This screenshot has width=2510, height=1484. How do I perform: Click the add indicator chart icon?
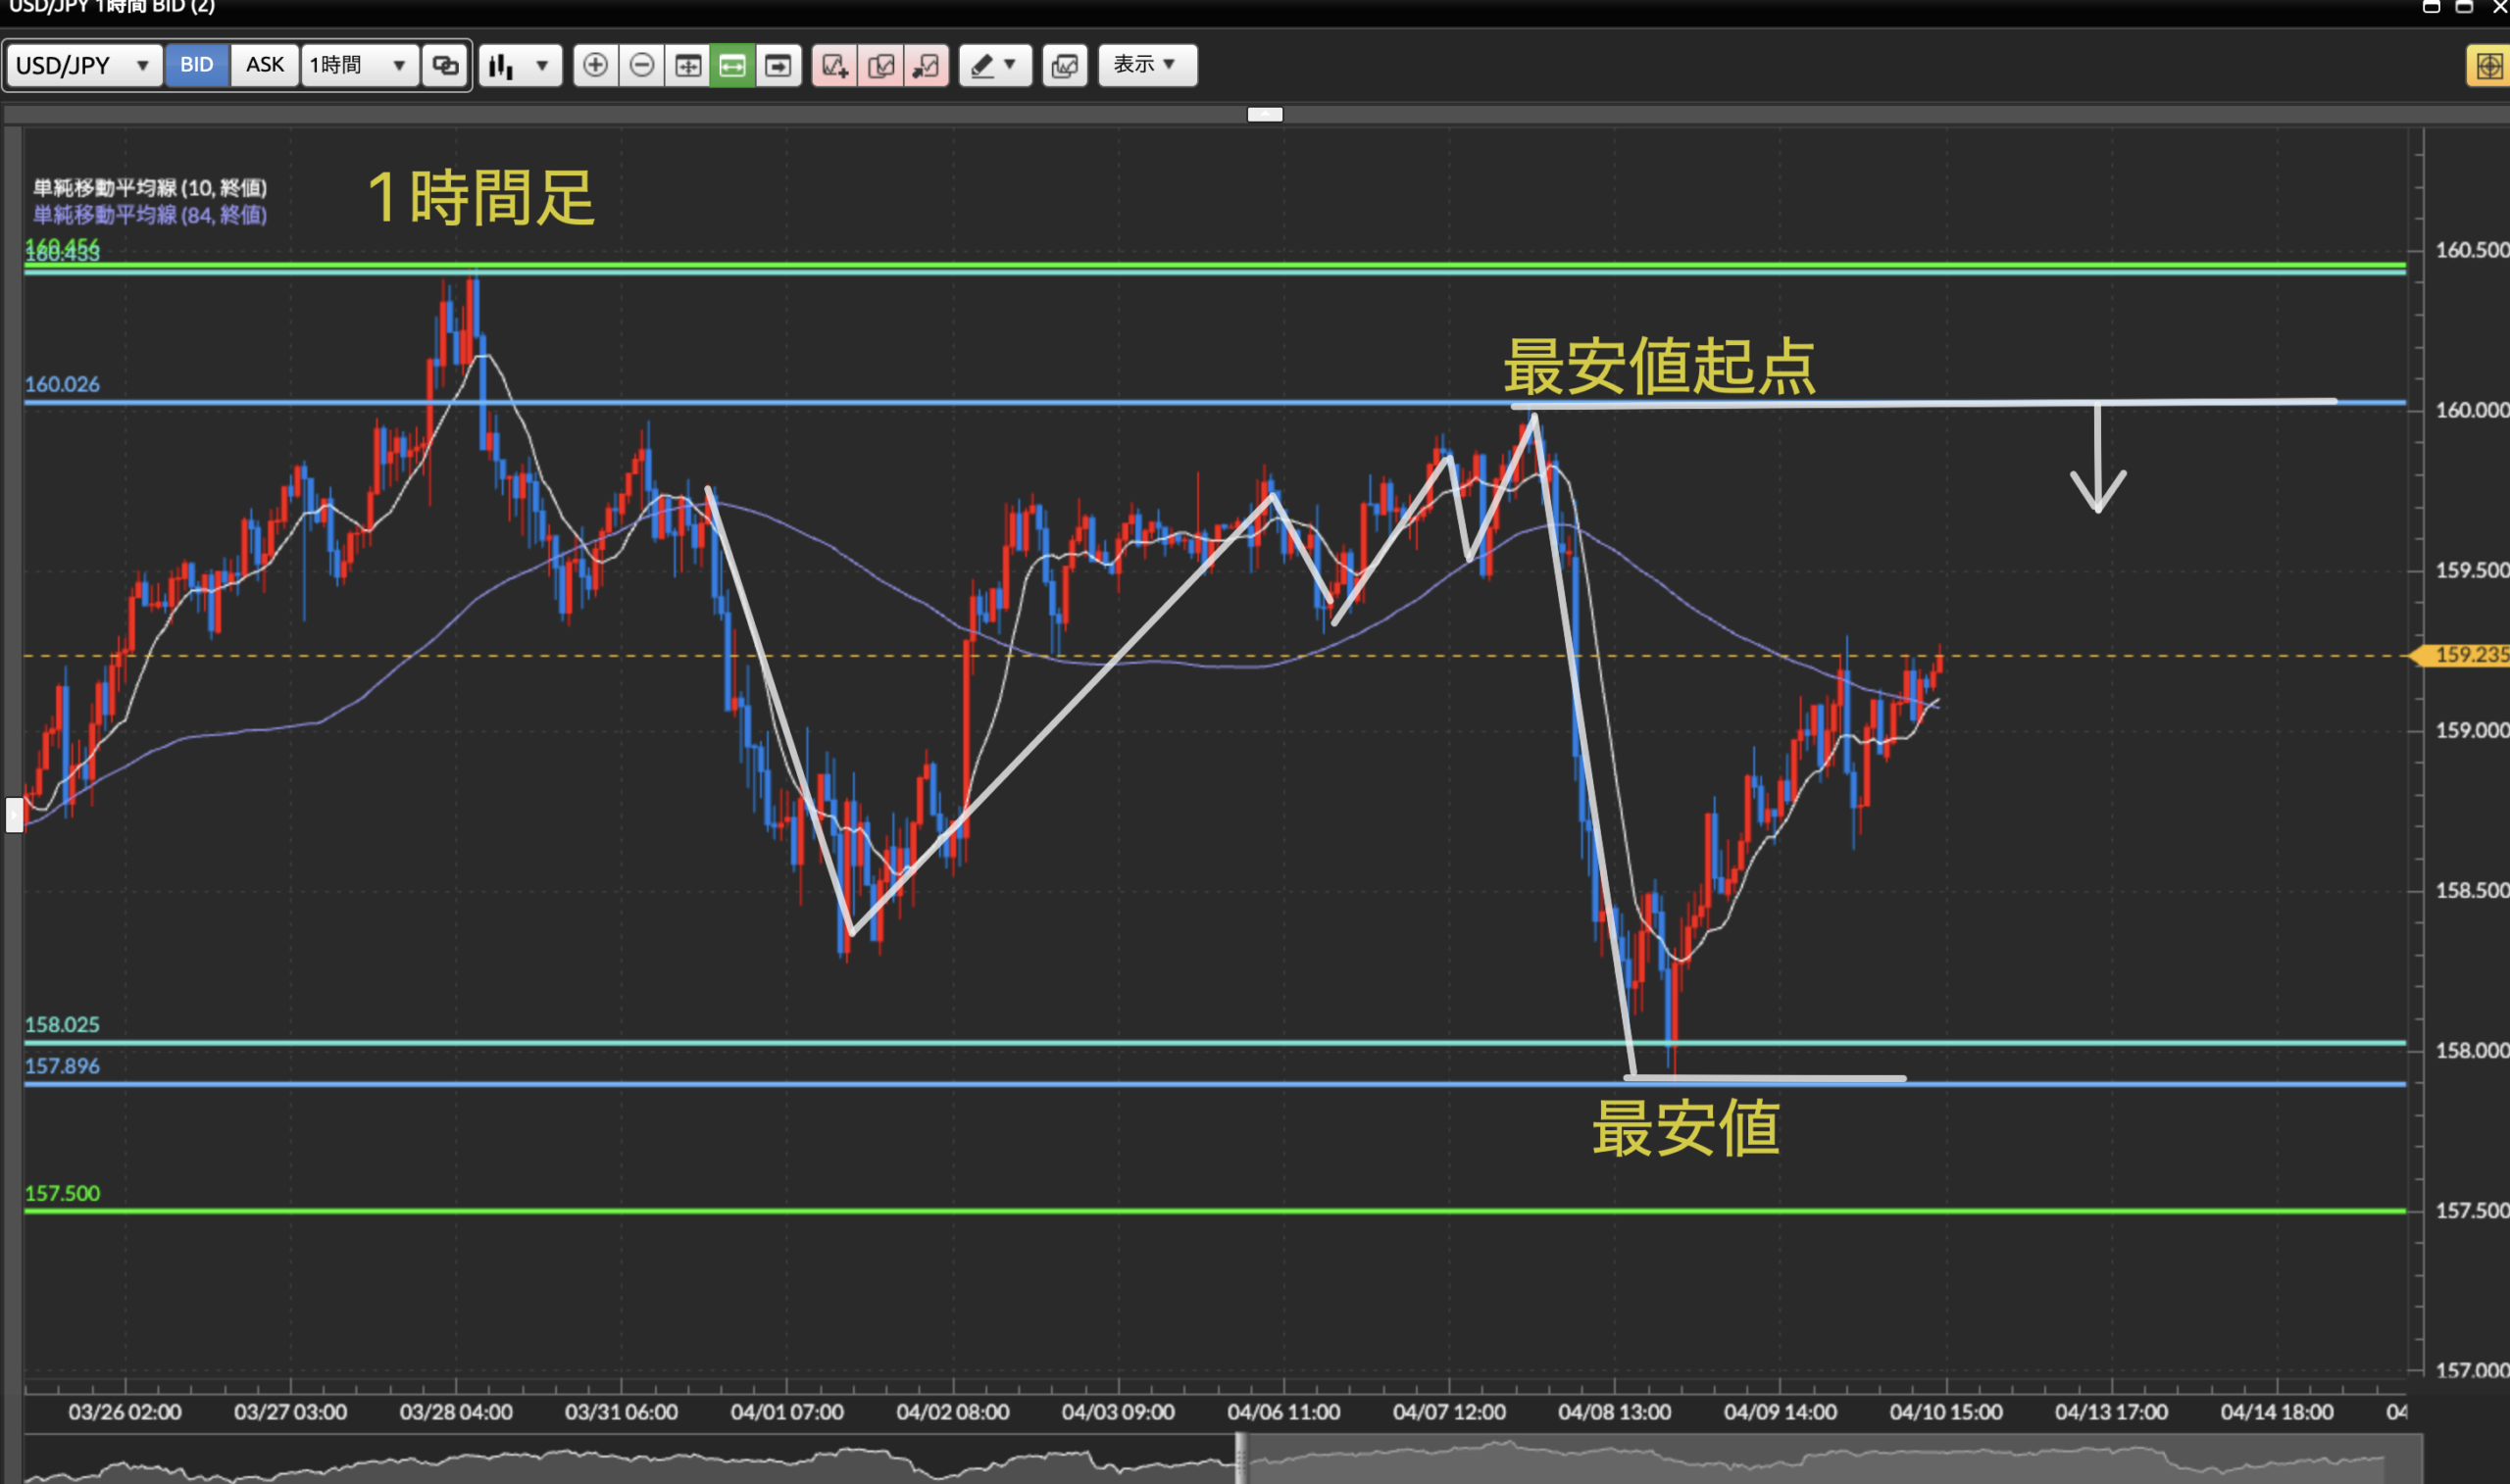[x=835, y=66]
